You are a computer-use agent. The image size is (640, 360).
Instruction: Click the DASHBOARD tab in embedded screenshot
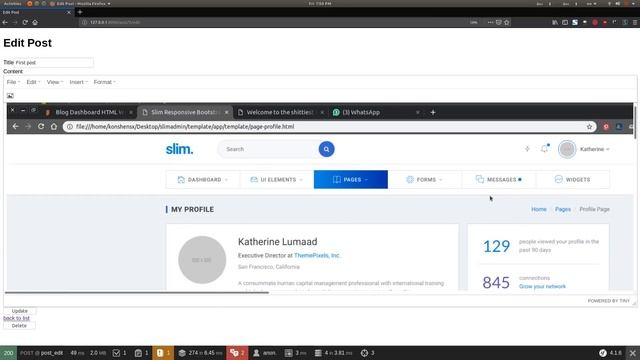(x=202, y=180)
